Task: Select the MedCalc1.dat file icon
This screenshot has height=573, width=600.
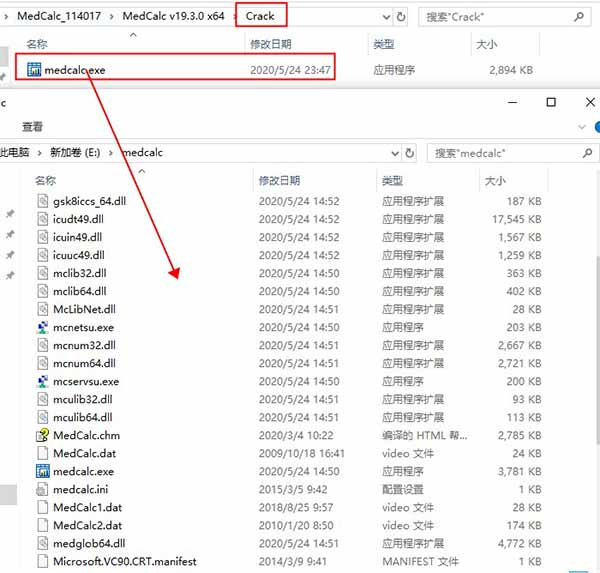Action: 42,507
